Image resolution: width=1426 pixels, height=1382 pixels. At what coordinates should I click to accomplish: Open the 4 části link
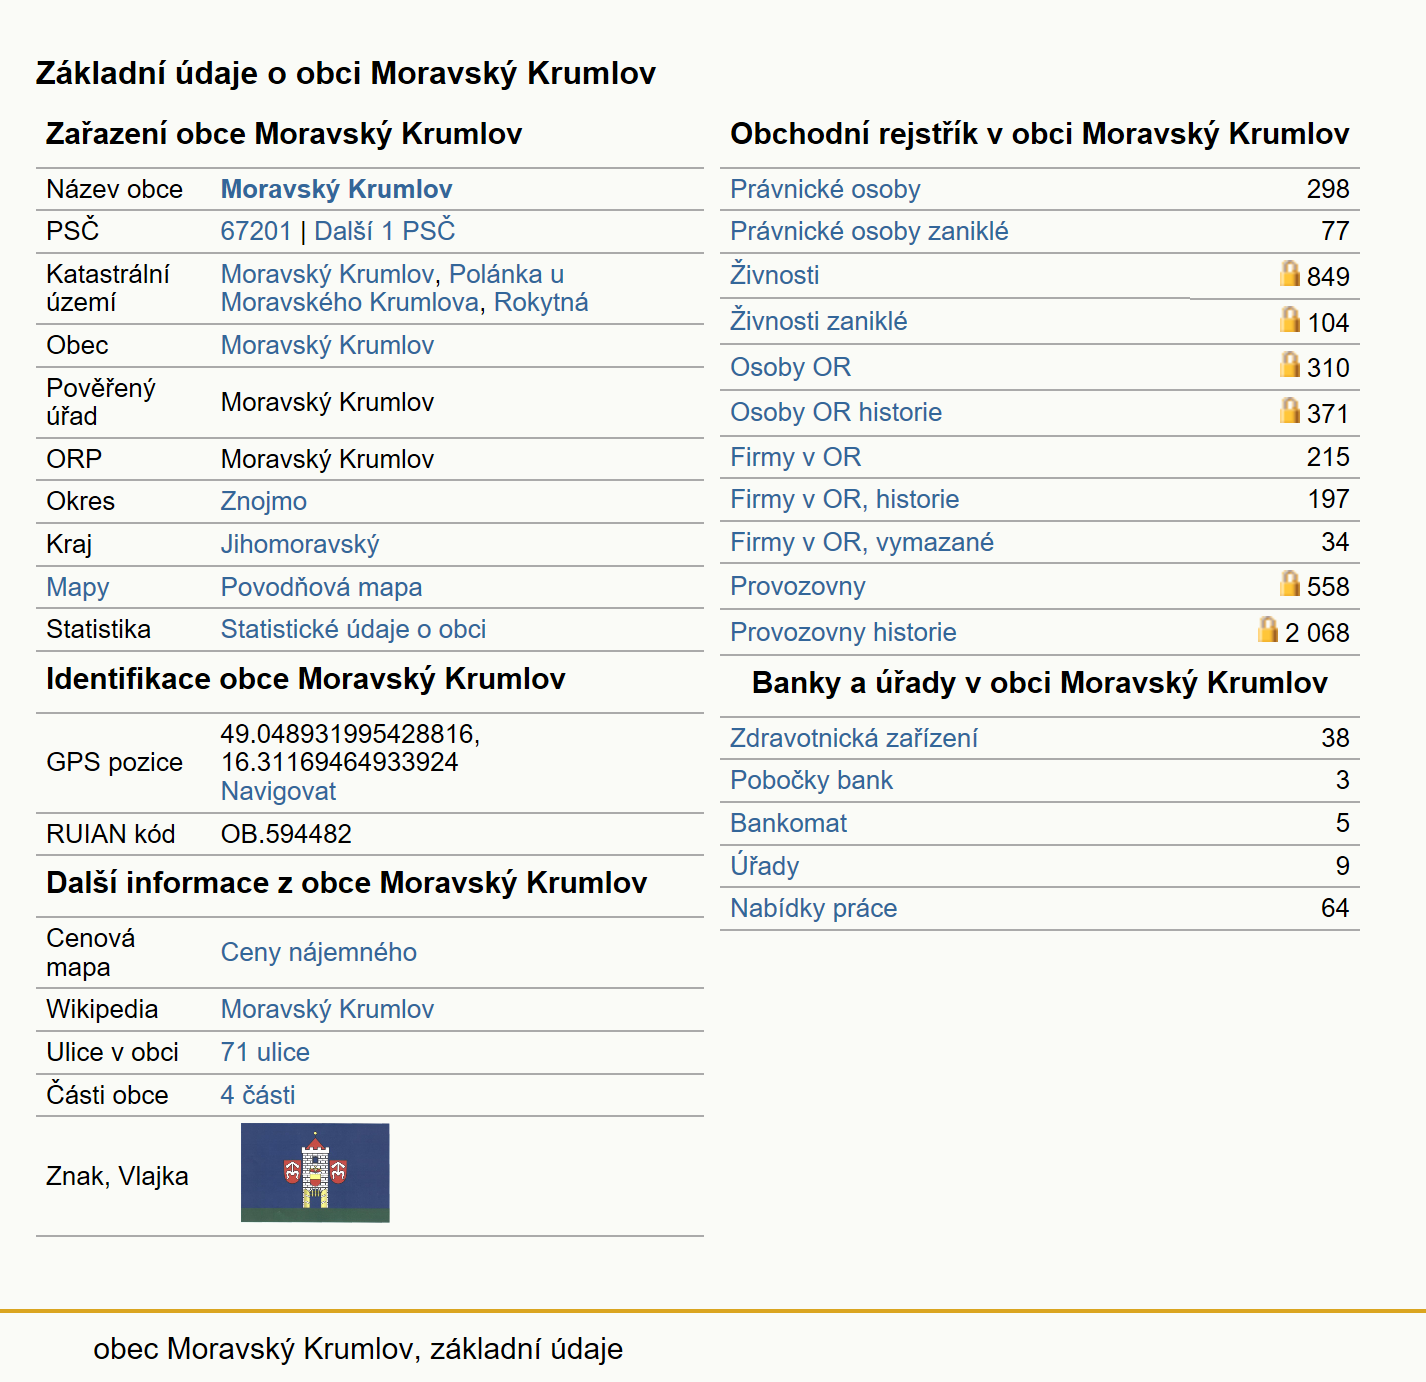(258, 1095)
